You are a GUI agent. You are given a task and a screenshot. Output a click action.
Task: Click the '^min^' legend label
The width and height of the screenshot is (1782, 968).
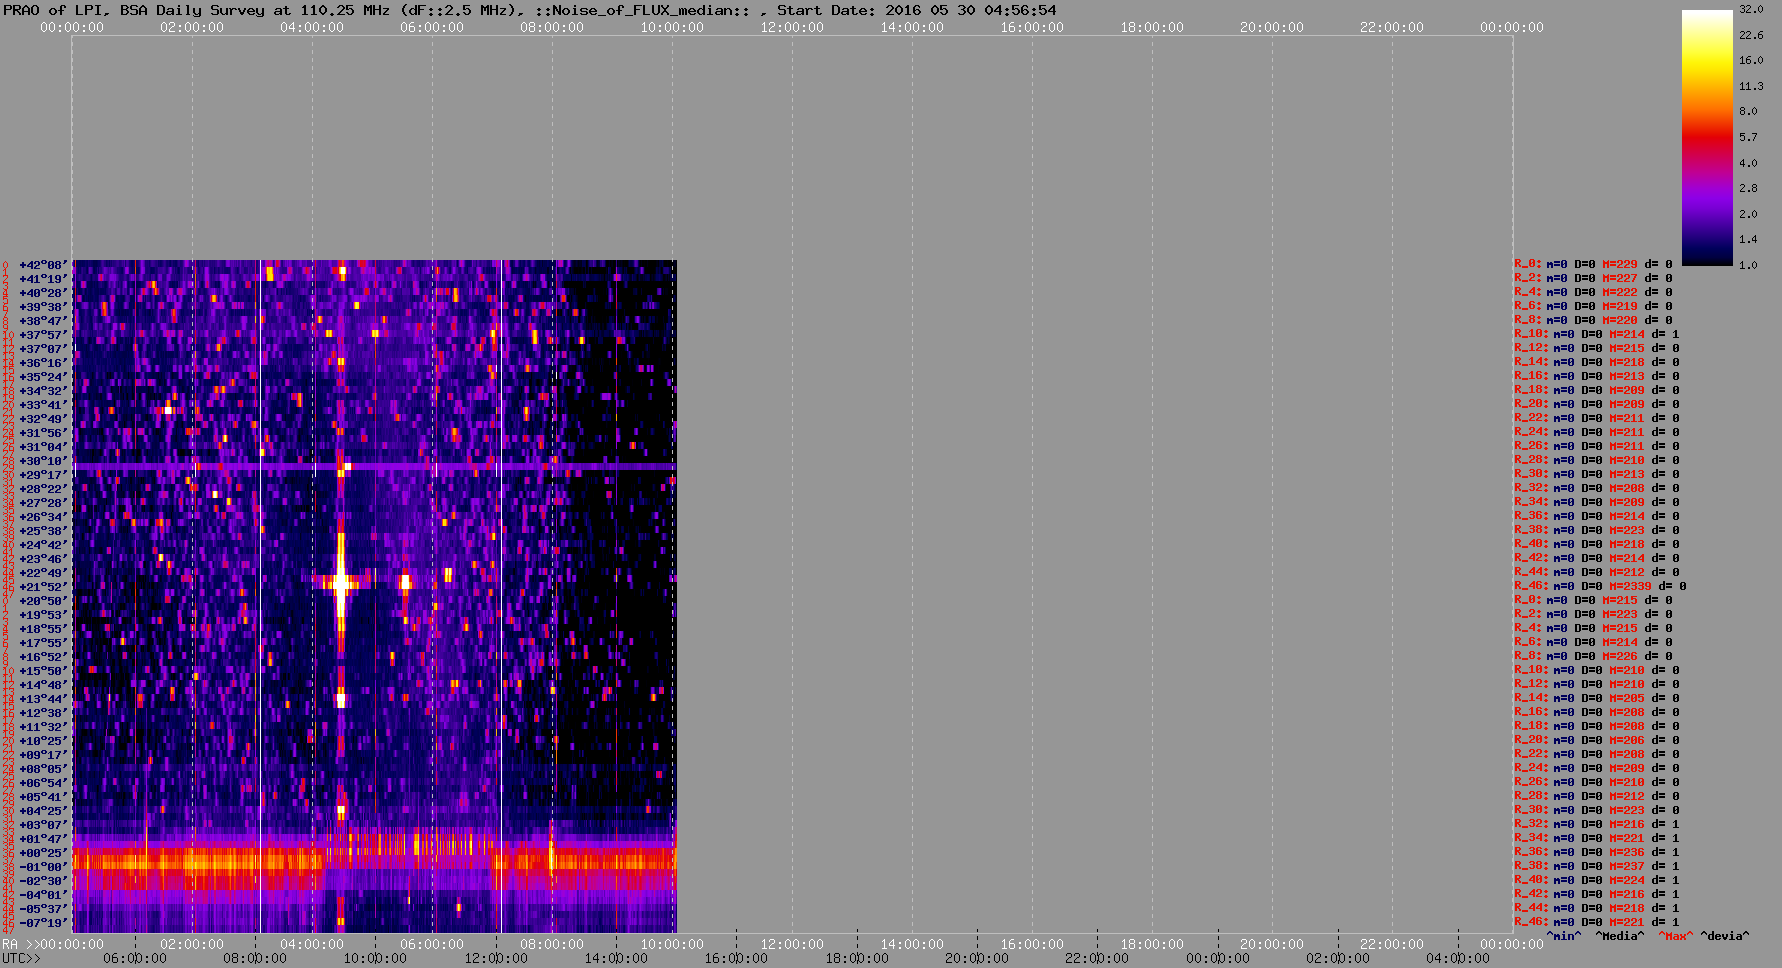point(1563,936)
